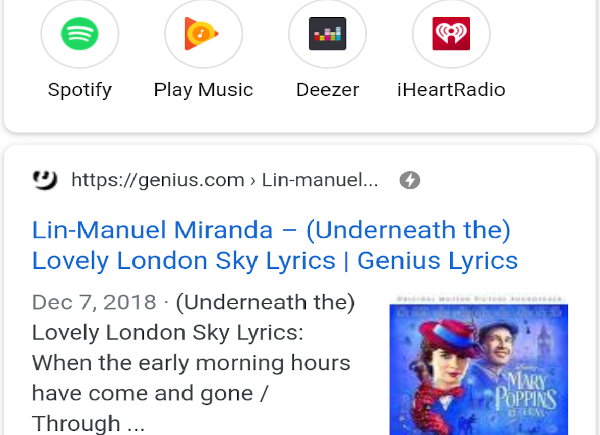Click the 'Spotify' text label

80,91
